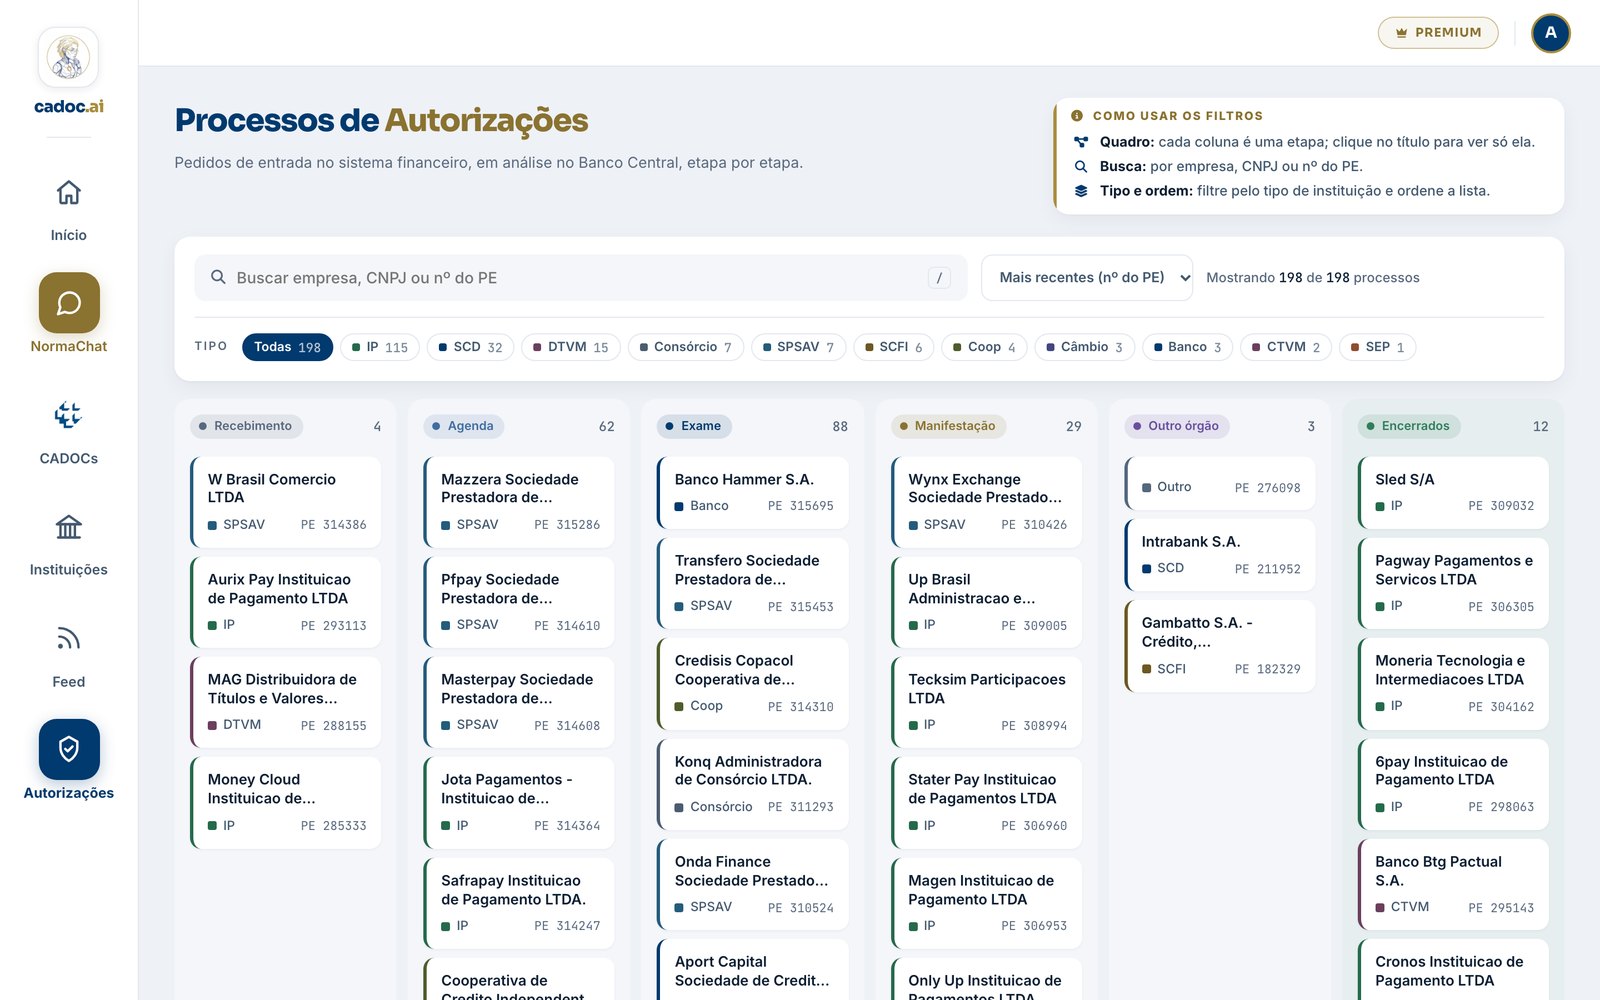Focus the Buscar empresa search field
Viewport: 1600px width, 1000px height.
click(581, 278)
